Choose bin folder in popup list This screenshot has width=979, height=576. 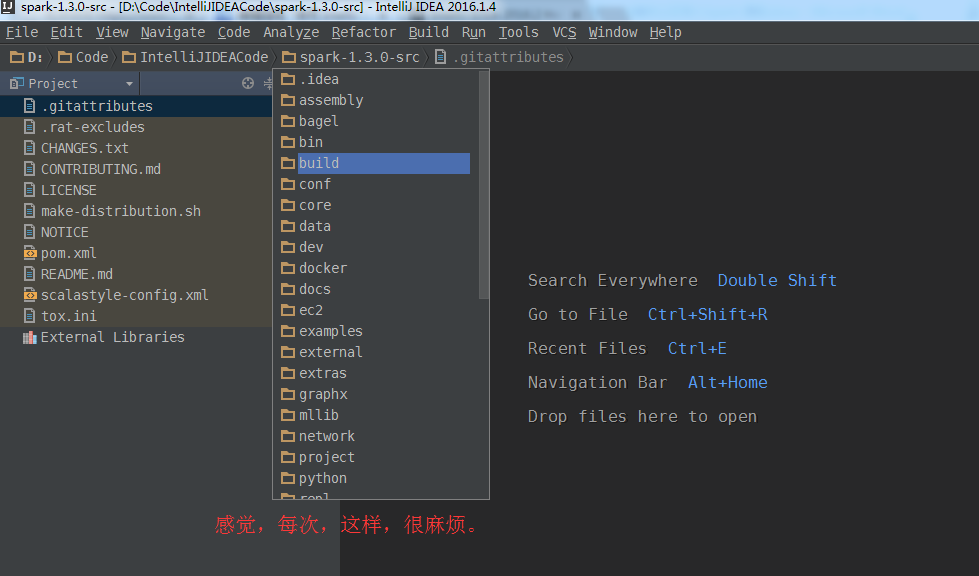(375, 142)
